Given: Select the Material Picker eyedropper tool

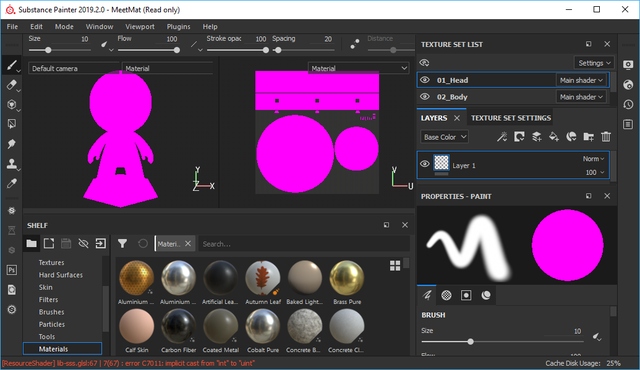Looking at the screenshot, I should coord(11,184).
